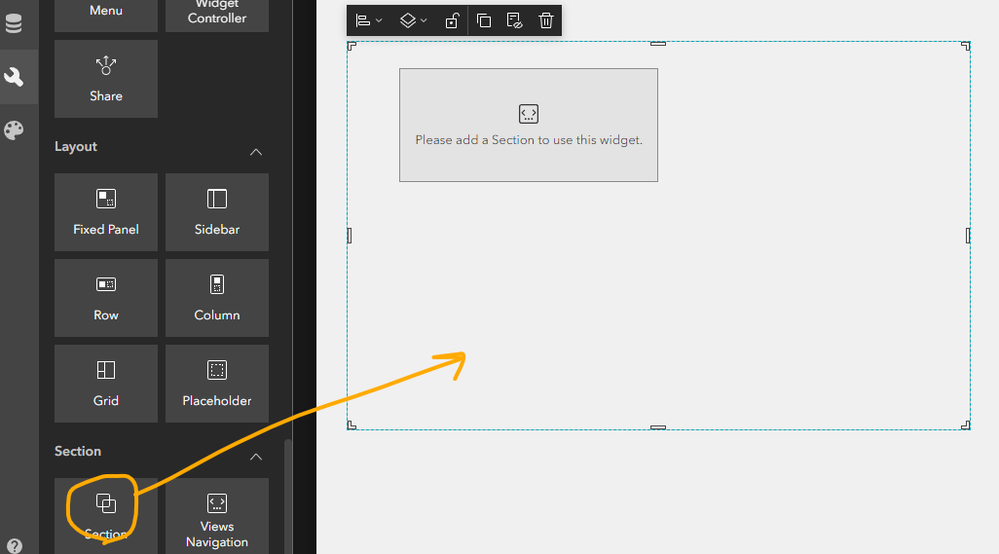Select the Column layout widget
The width and height of the screenshot is (999, 554).
[217, 298]
